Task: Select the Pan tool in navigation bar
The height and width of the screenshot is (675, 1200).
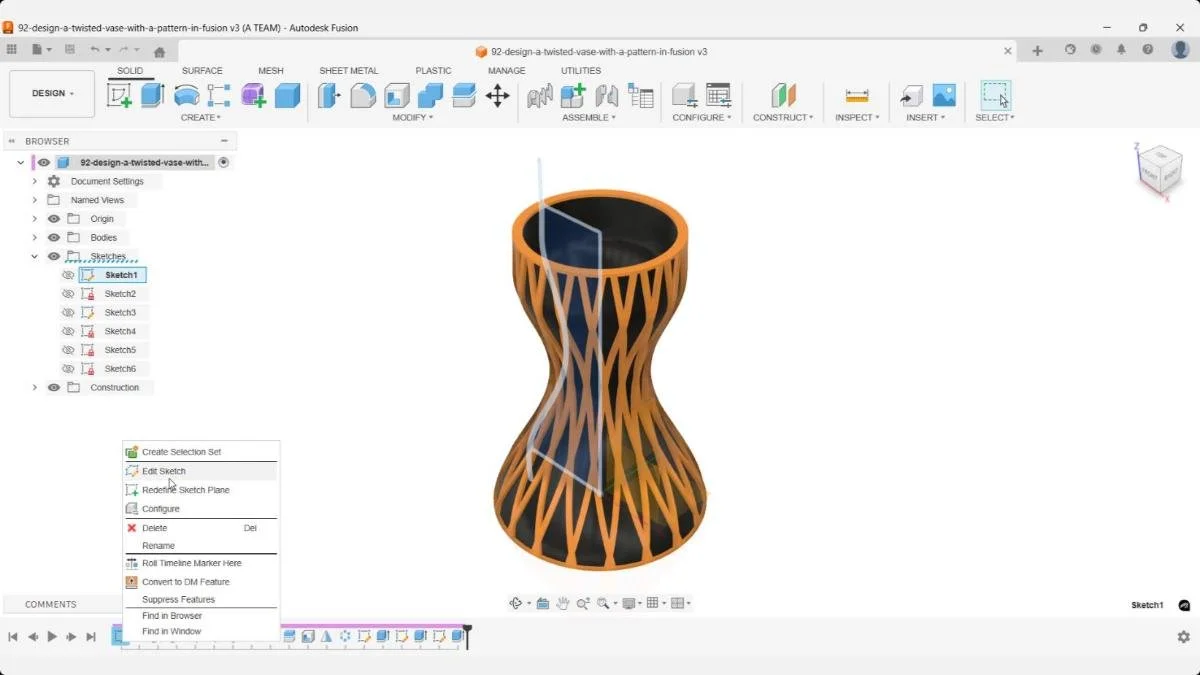Action: pos(563,602)
